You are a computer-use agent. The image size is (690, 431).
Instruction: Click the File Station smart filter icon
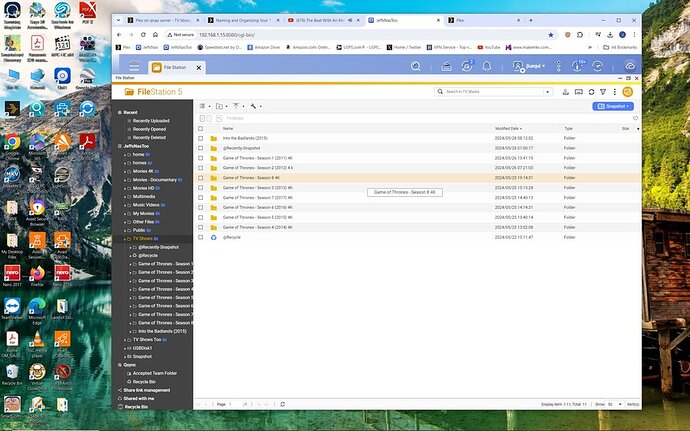tap(603, 92)
